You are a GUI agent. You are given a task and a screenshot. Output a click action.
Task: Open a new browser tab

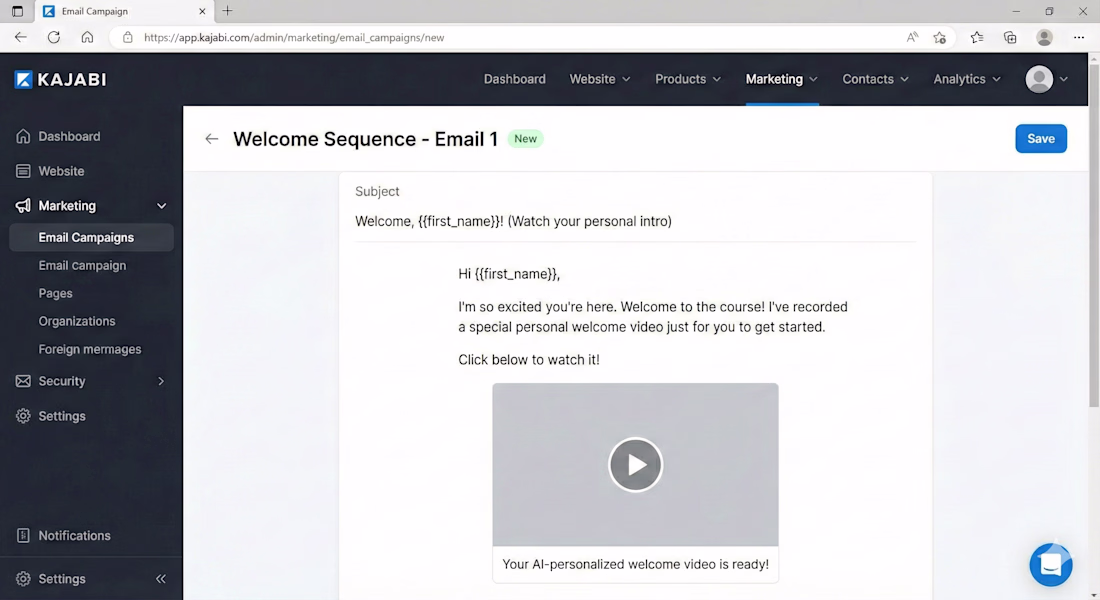click(x=227, y=11)
